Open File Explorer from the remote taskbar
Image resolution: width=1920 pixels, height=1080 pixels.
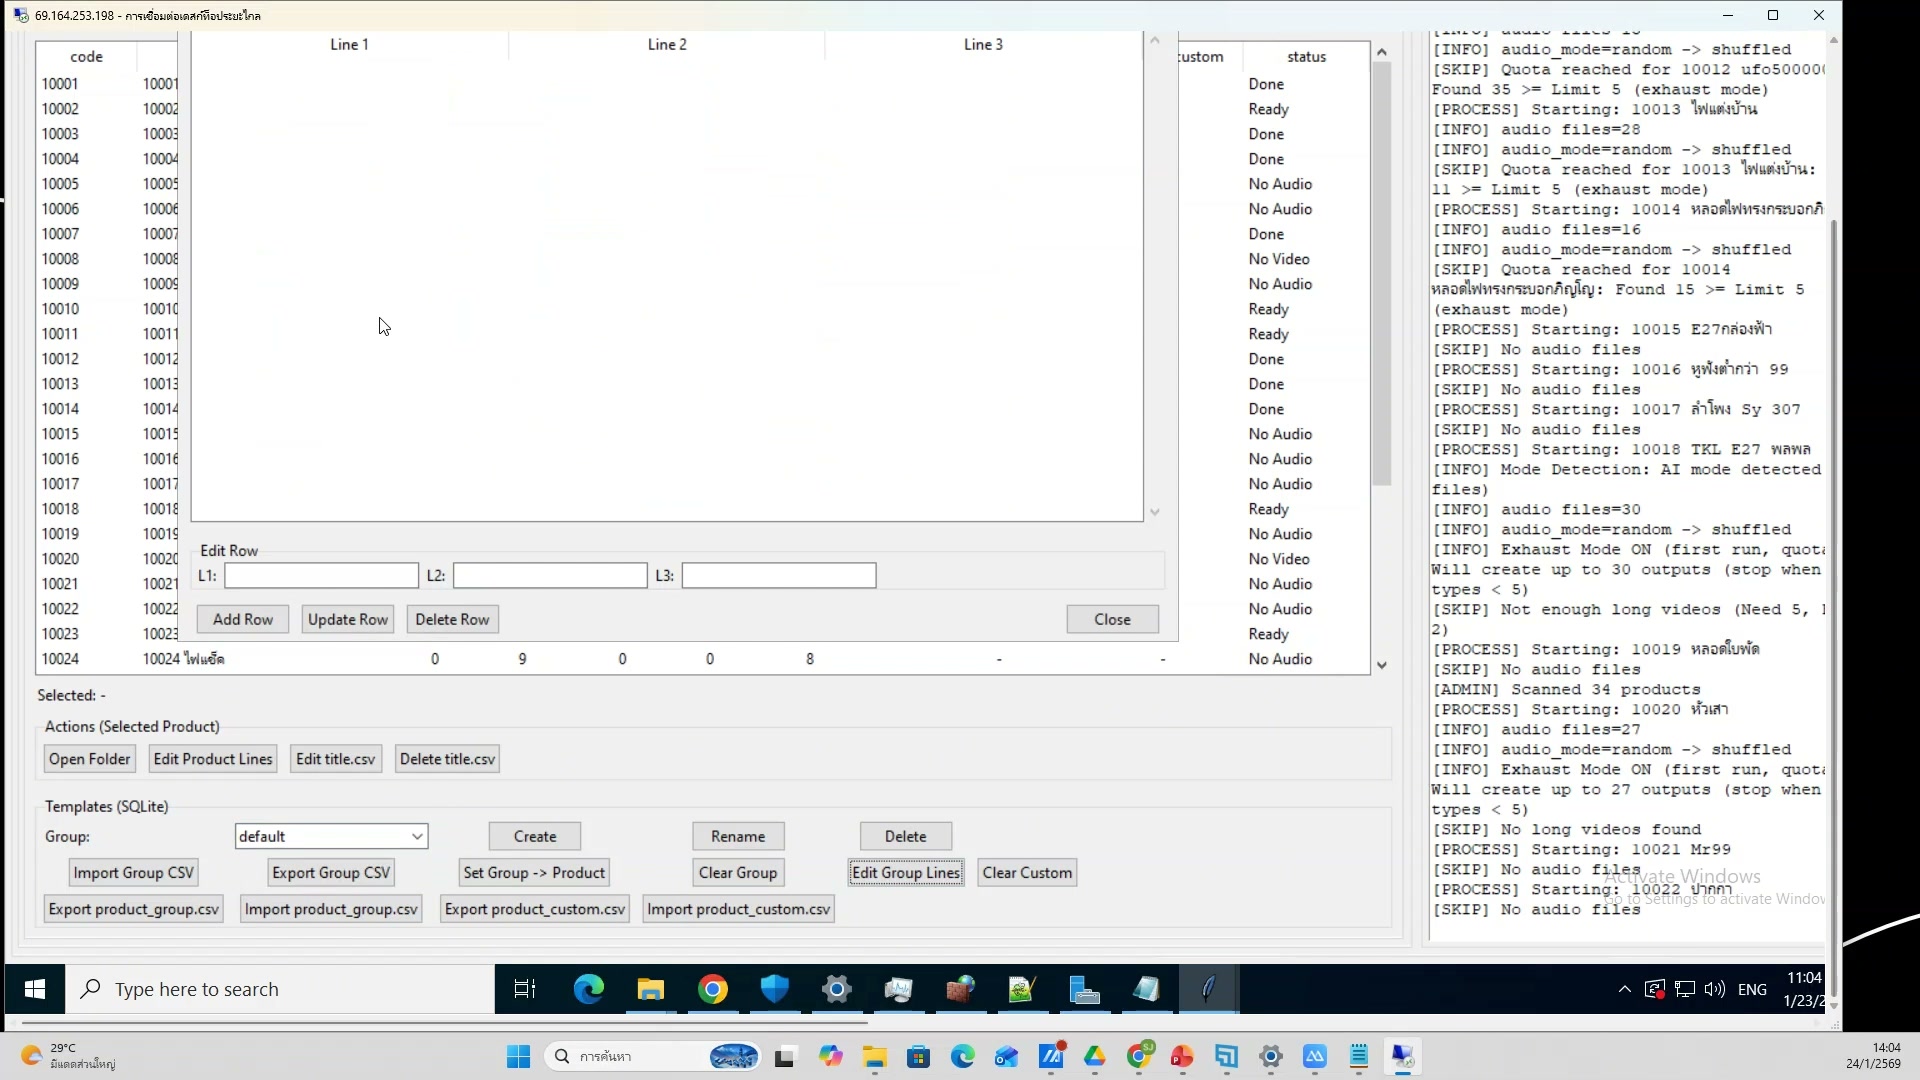(651, 989)
